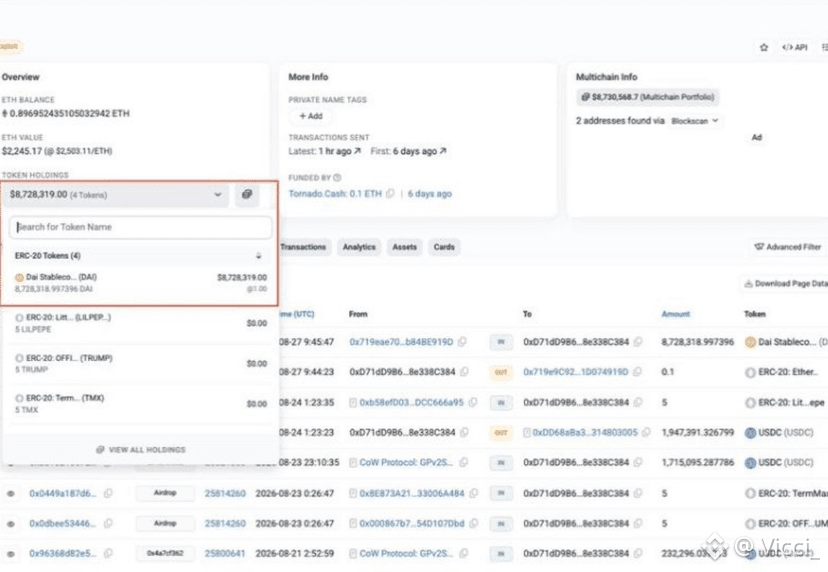
Task: Click VIEW ALL HOLDINGS
Action: [141, 450]
